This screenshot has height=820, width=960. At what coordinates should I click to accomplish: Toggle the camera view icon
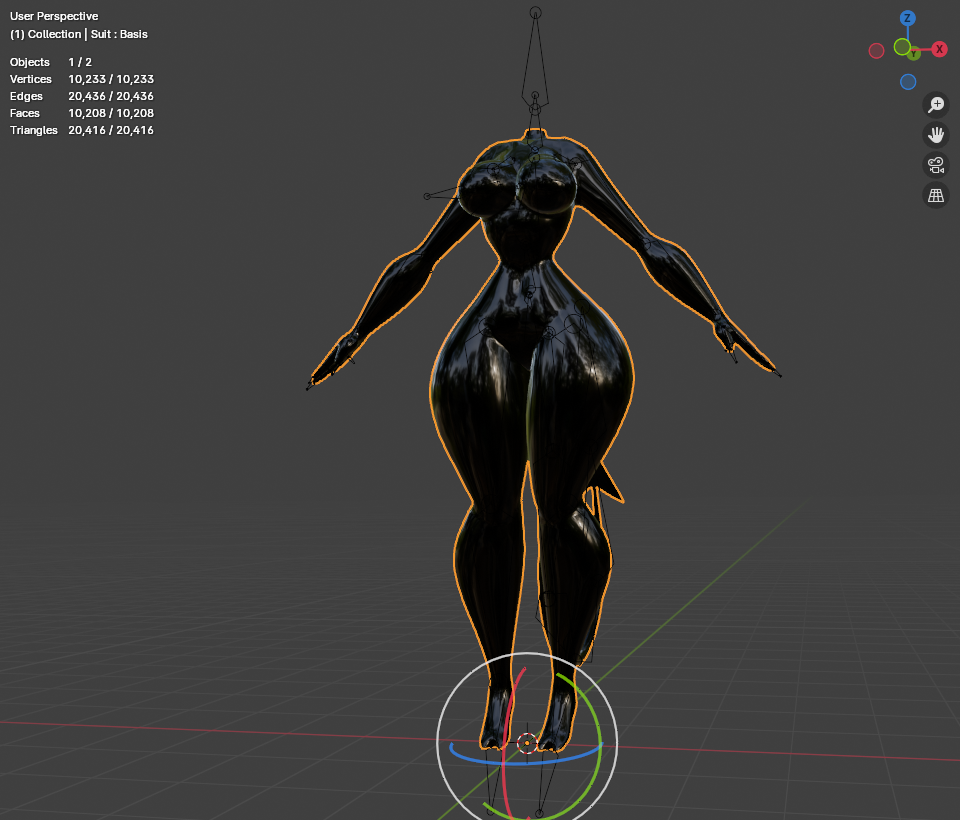click(936, 165)
